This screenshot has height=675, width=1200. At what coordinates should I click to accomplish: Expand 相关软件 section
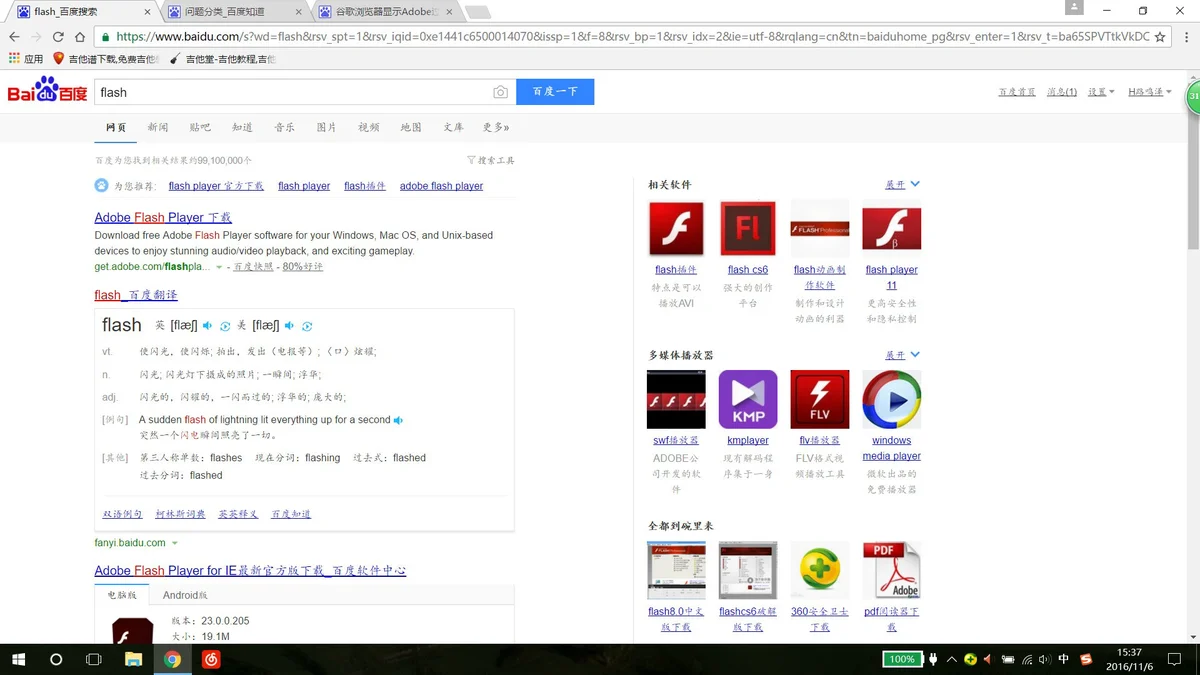(902, 185)
